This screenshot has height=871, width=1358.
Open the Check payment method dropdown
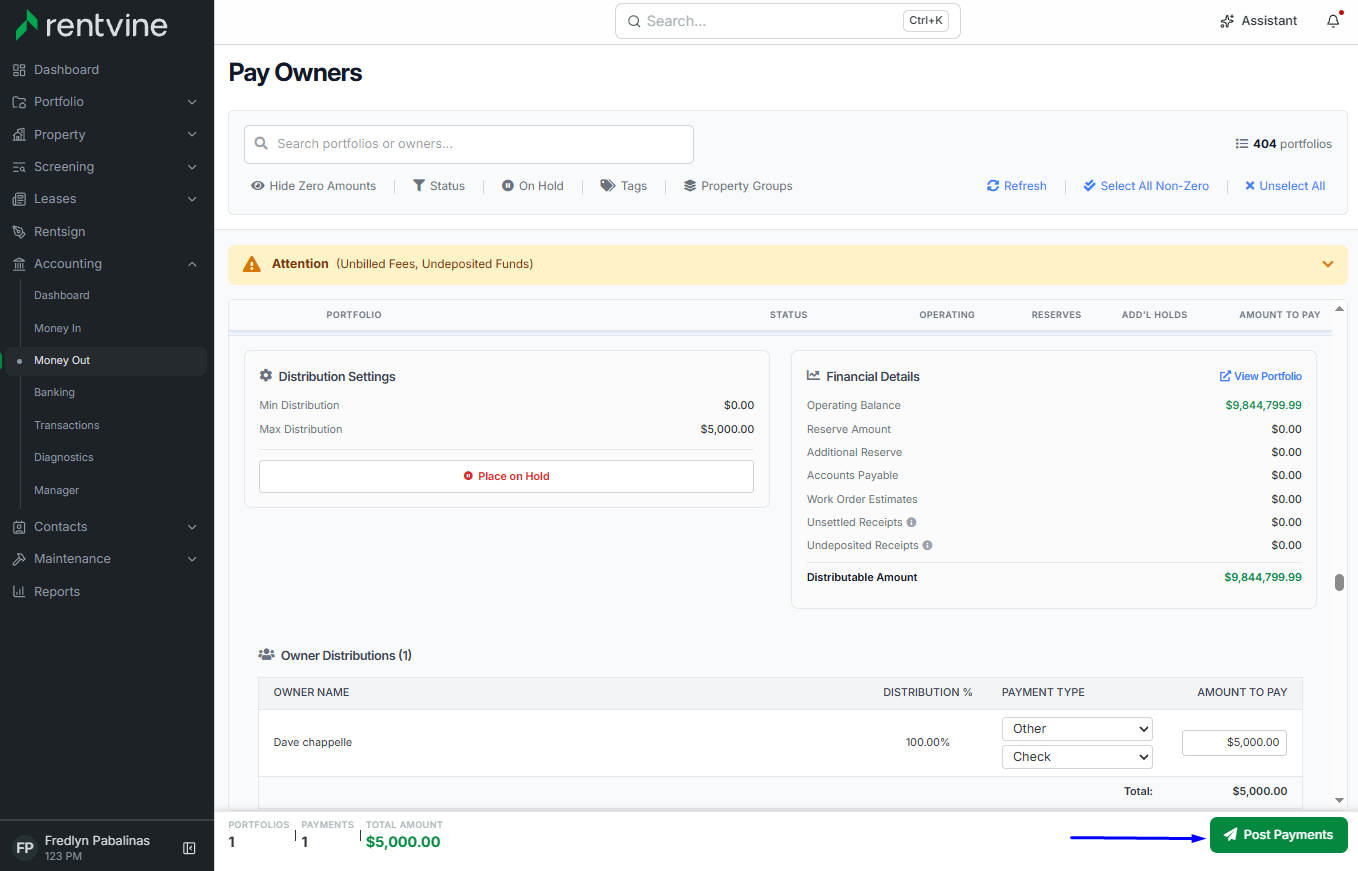pos(1077,757)
